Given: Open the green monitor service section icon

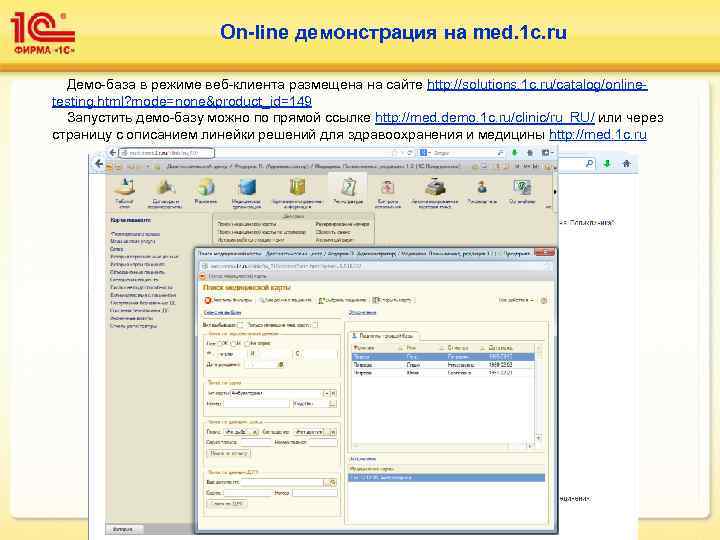Looking at the screenshot, I should pos(522,187).
